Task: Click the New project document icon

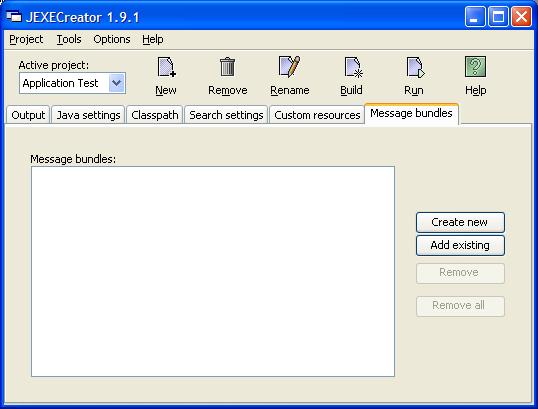Action: point(166,67)
